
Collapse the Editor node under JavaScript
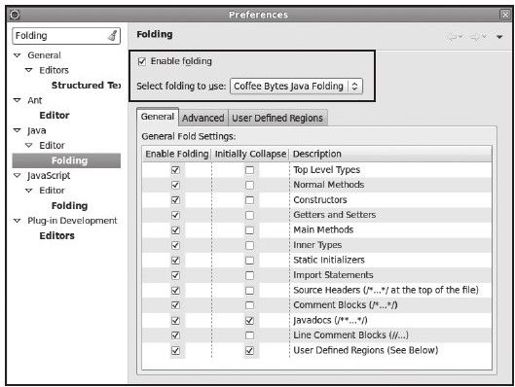click(x=29, y=191)
